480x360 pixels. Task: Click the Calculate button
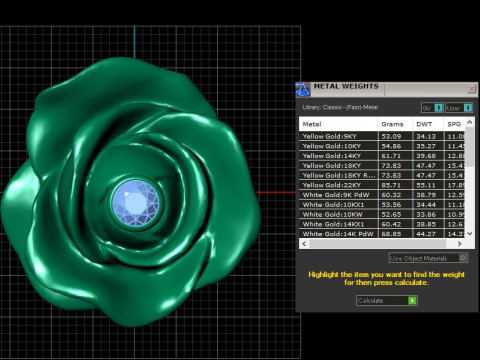387,300
